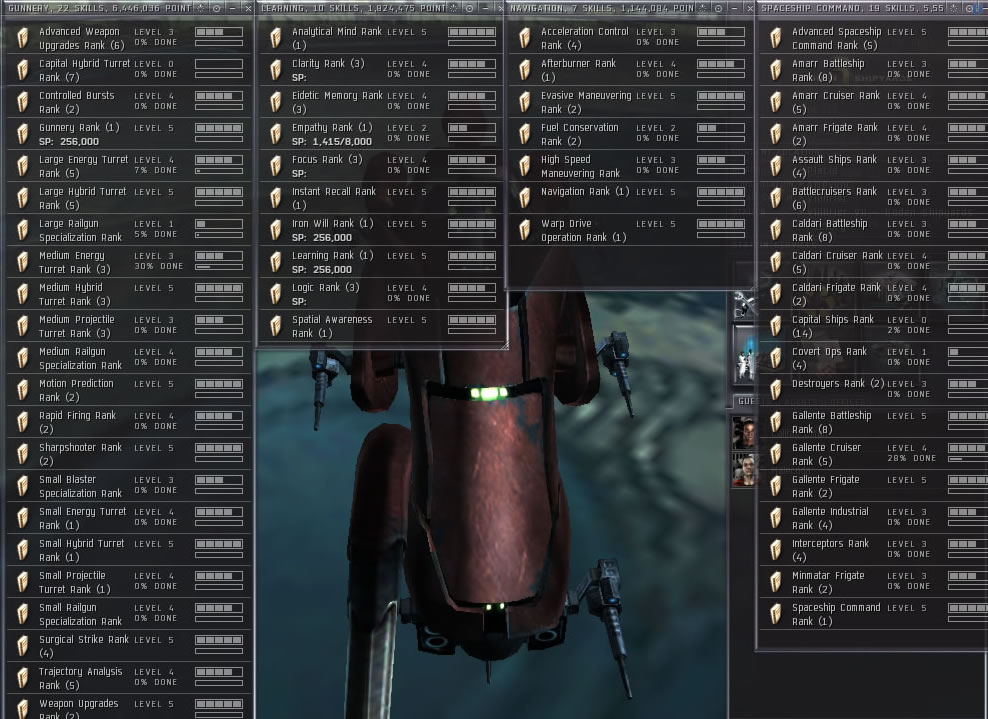The height and width of the screenshot is (719, 988).
Task: Select the Advanced Weapon Upgrades Rank (6) row
Action: click(129, 38)
